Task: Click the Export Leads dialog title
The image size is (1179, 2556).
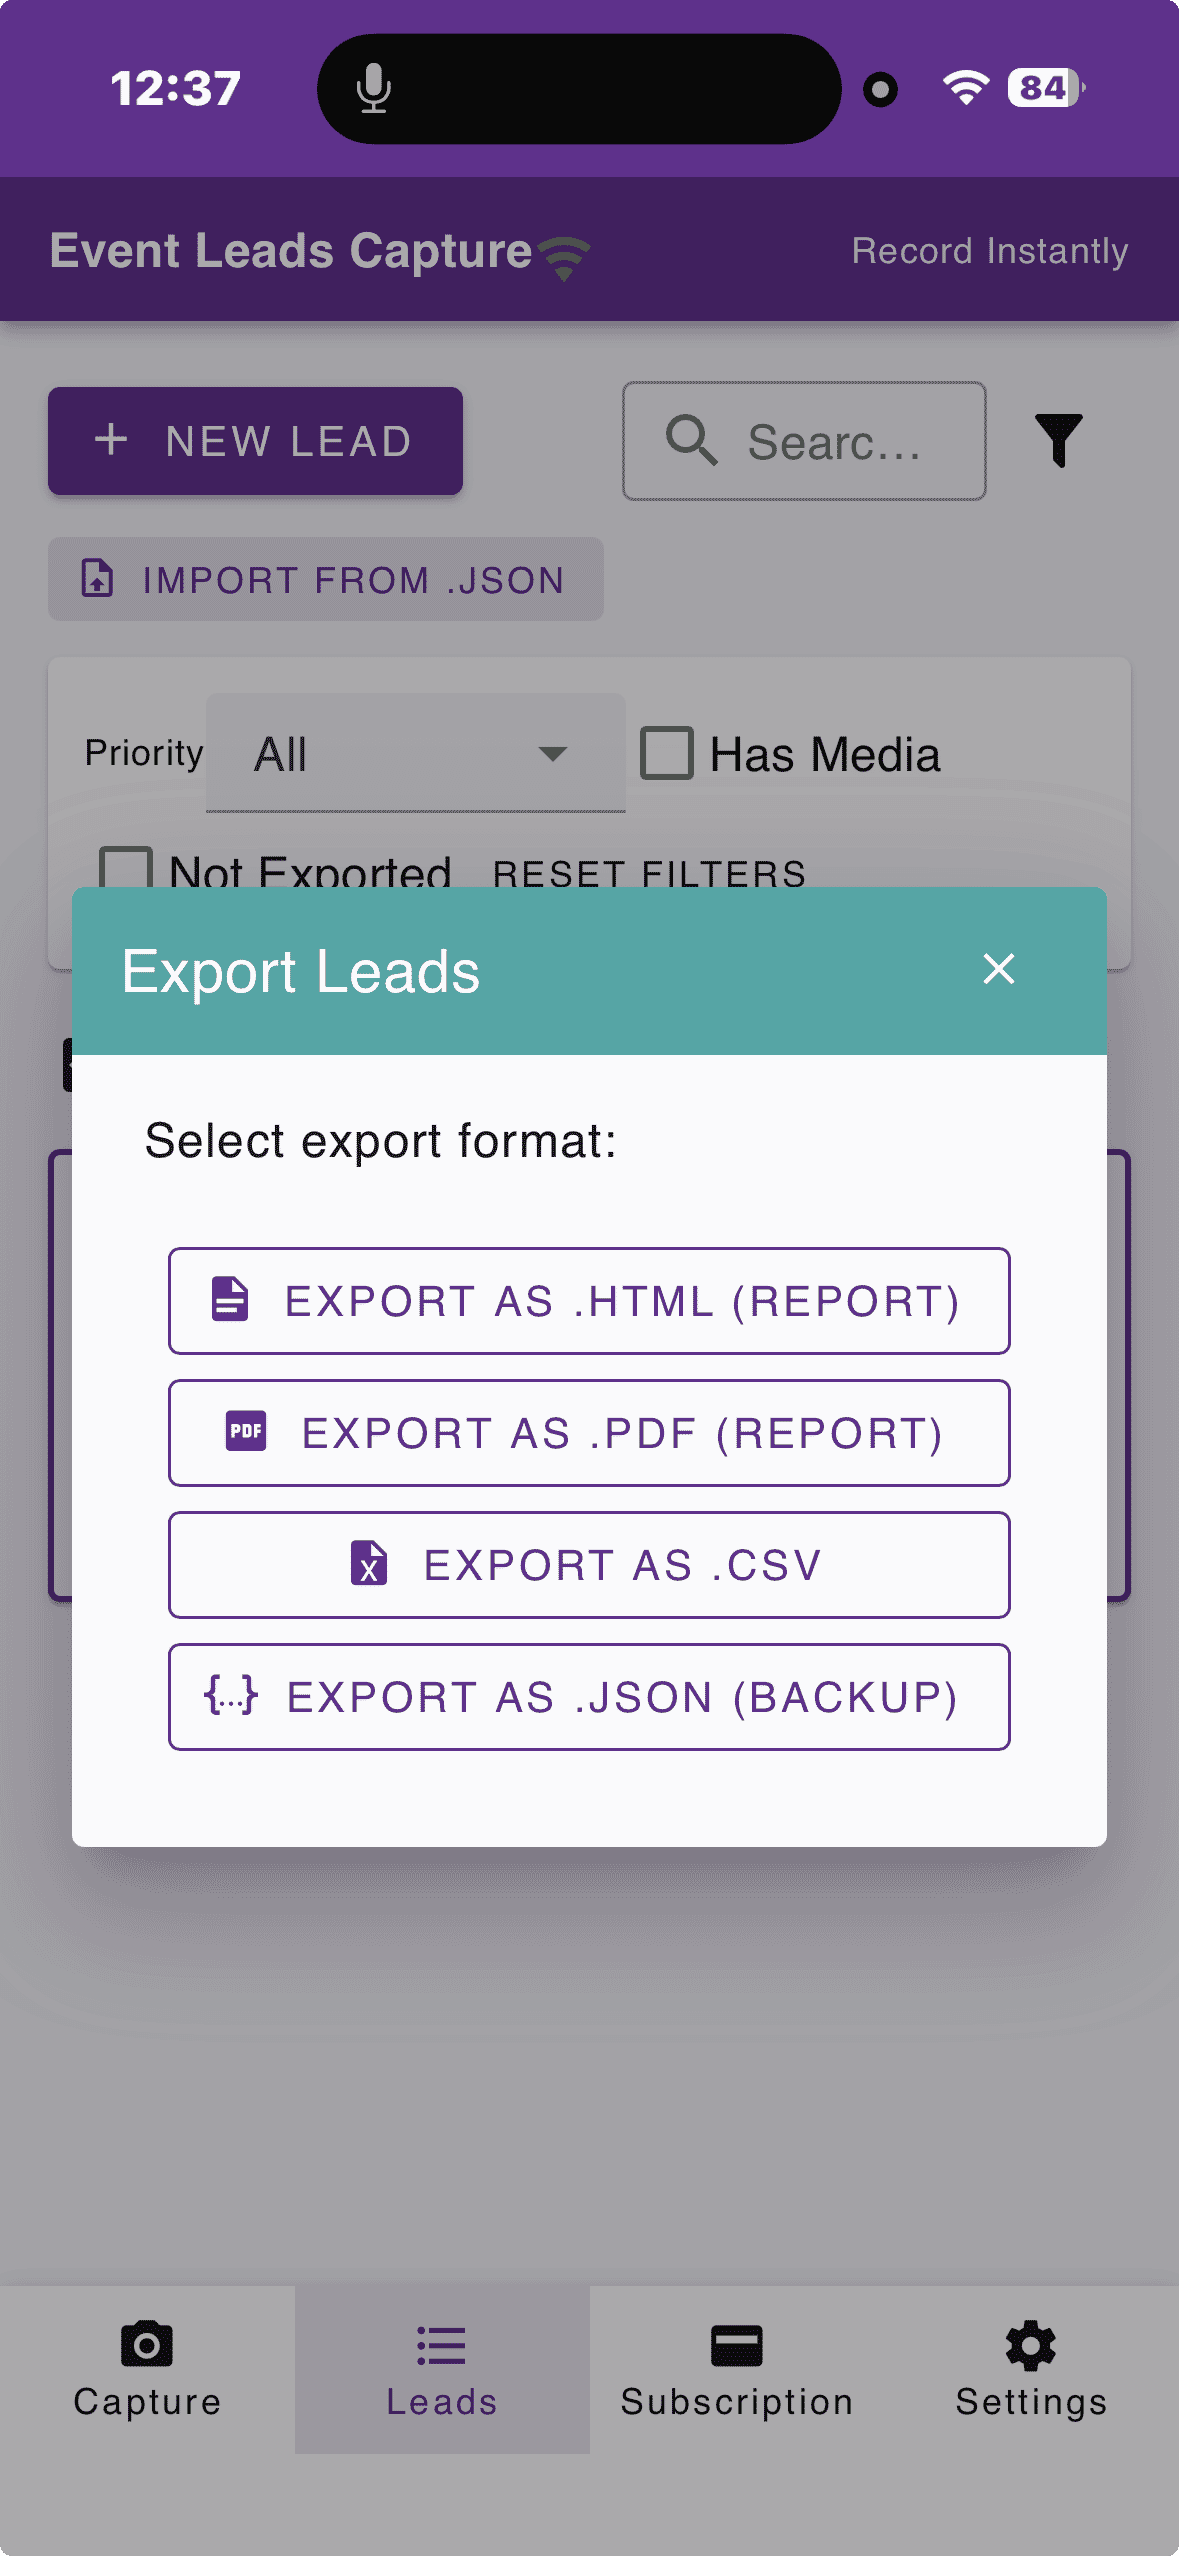Action: pyautogui.click(x=301, y=971)
